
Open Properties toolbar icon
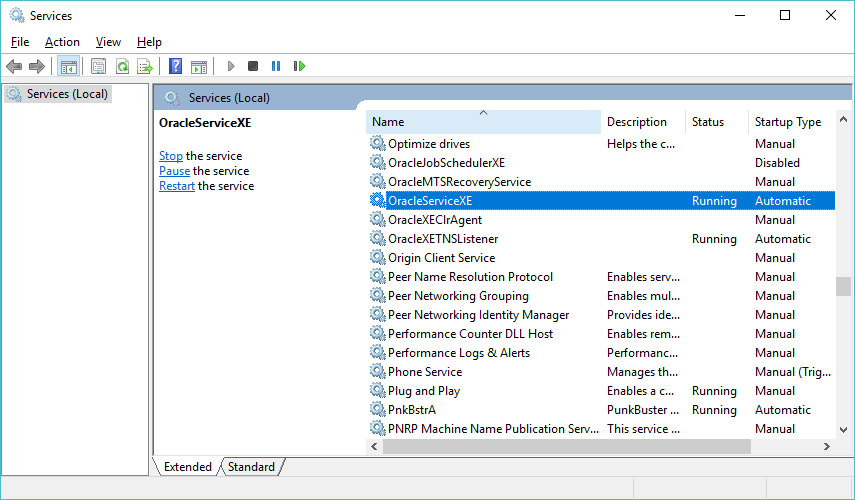click(x=98, y=67)
